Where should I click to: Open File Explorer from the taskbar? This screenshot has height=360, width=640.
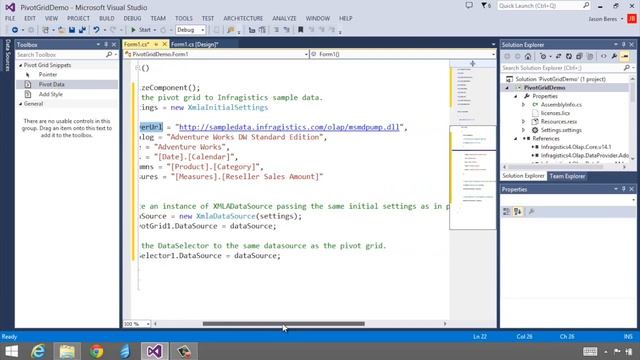[x=67, y=351]
